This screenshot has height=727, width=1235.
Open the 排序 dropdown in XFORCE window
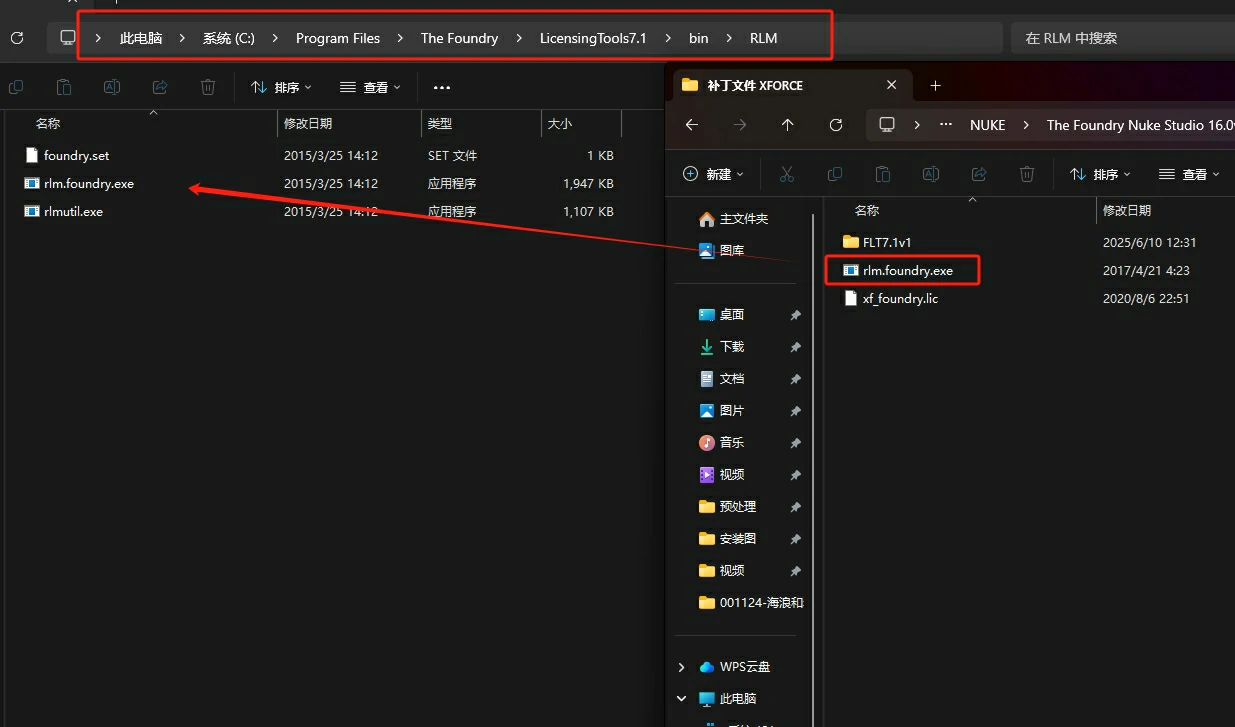(1100, 174)
